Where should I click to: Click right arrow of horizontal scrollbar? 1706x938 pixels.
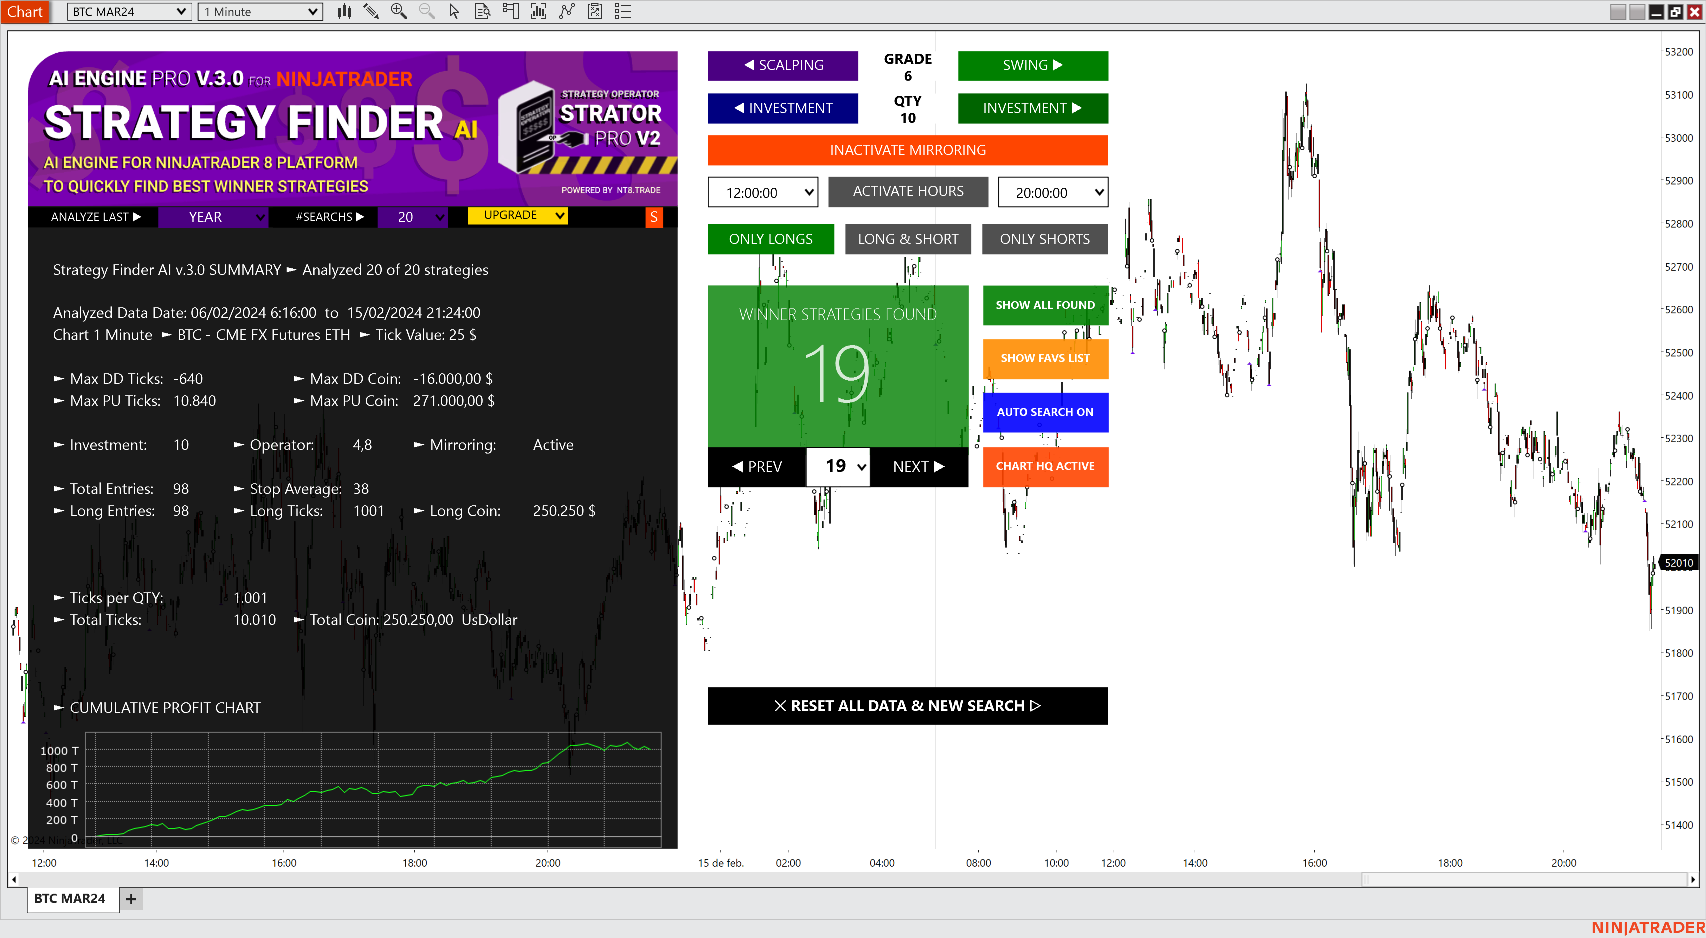coord(1692,880)
